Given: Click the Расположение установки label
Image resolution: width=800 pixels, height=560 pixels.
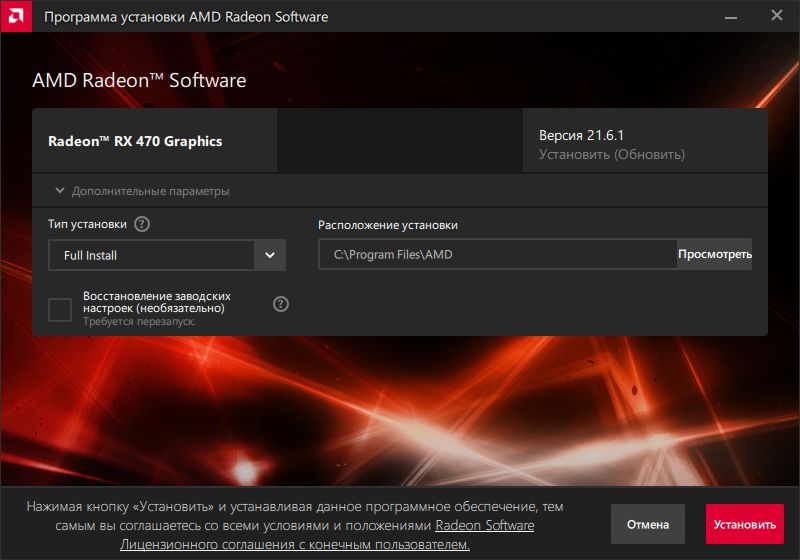Looking at the screenshot, I should (x=388, y=225).
